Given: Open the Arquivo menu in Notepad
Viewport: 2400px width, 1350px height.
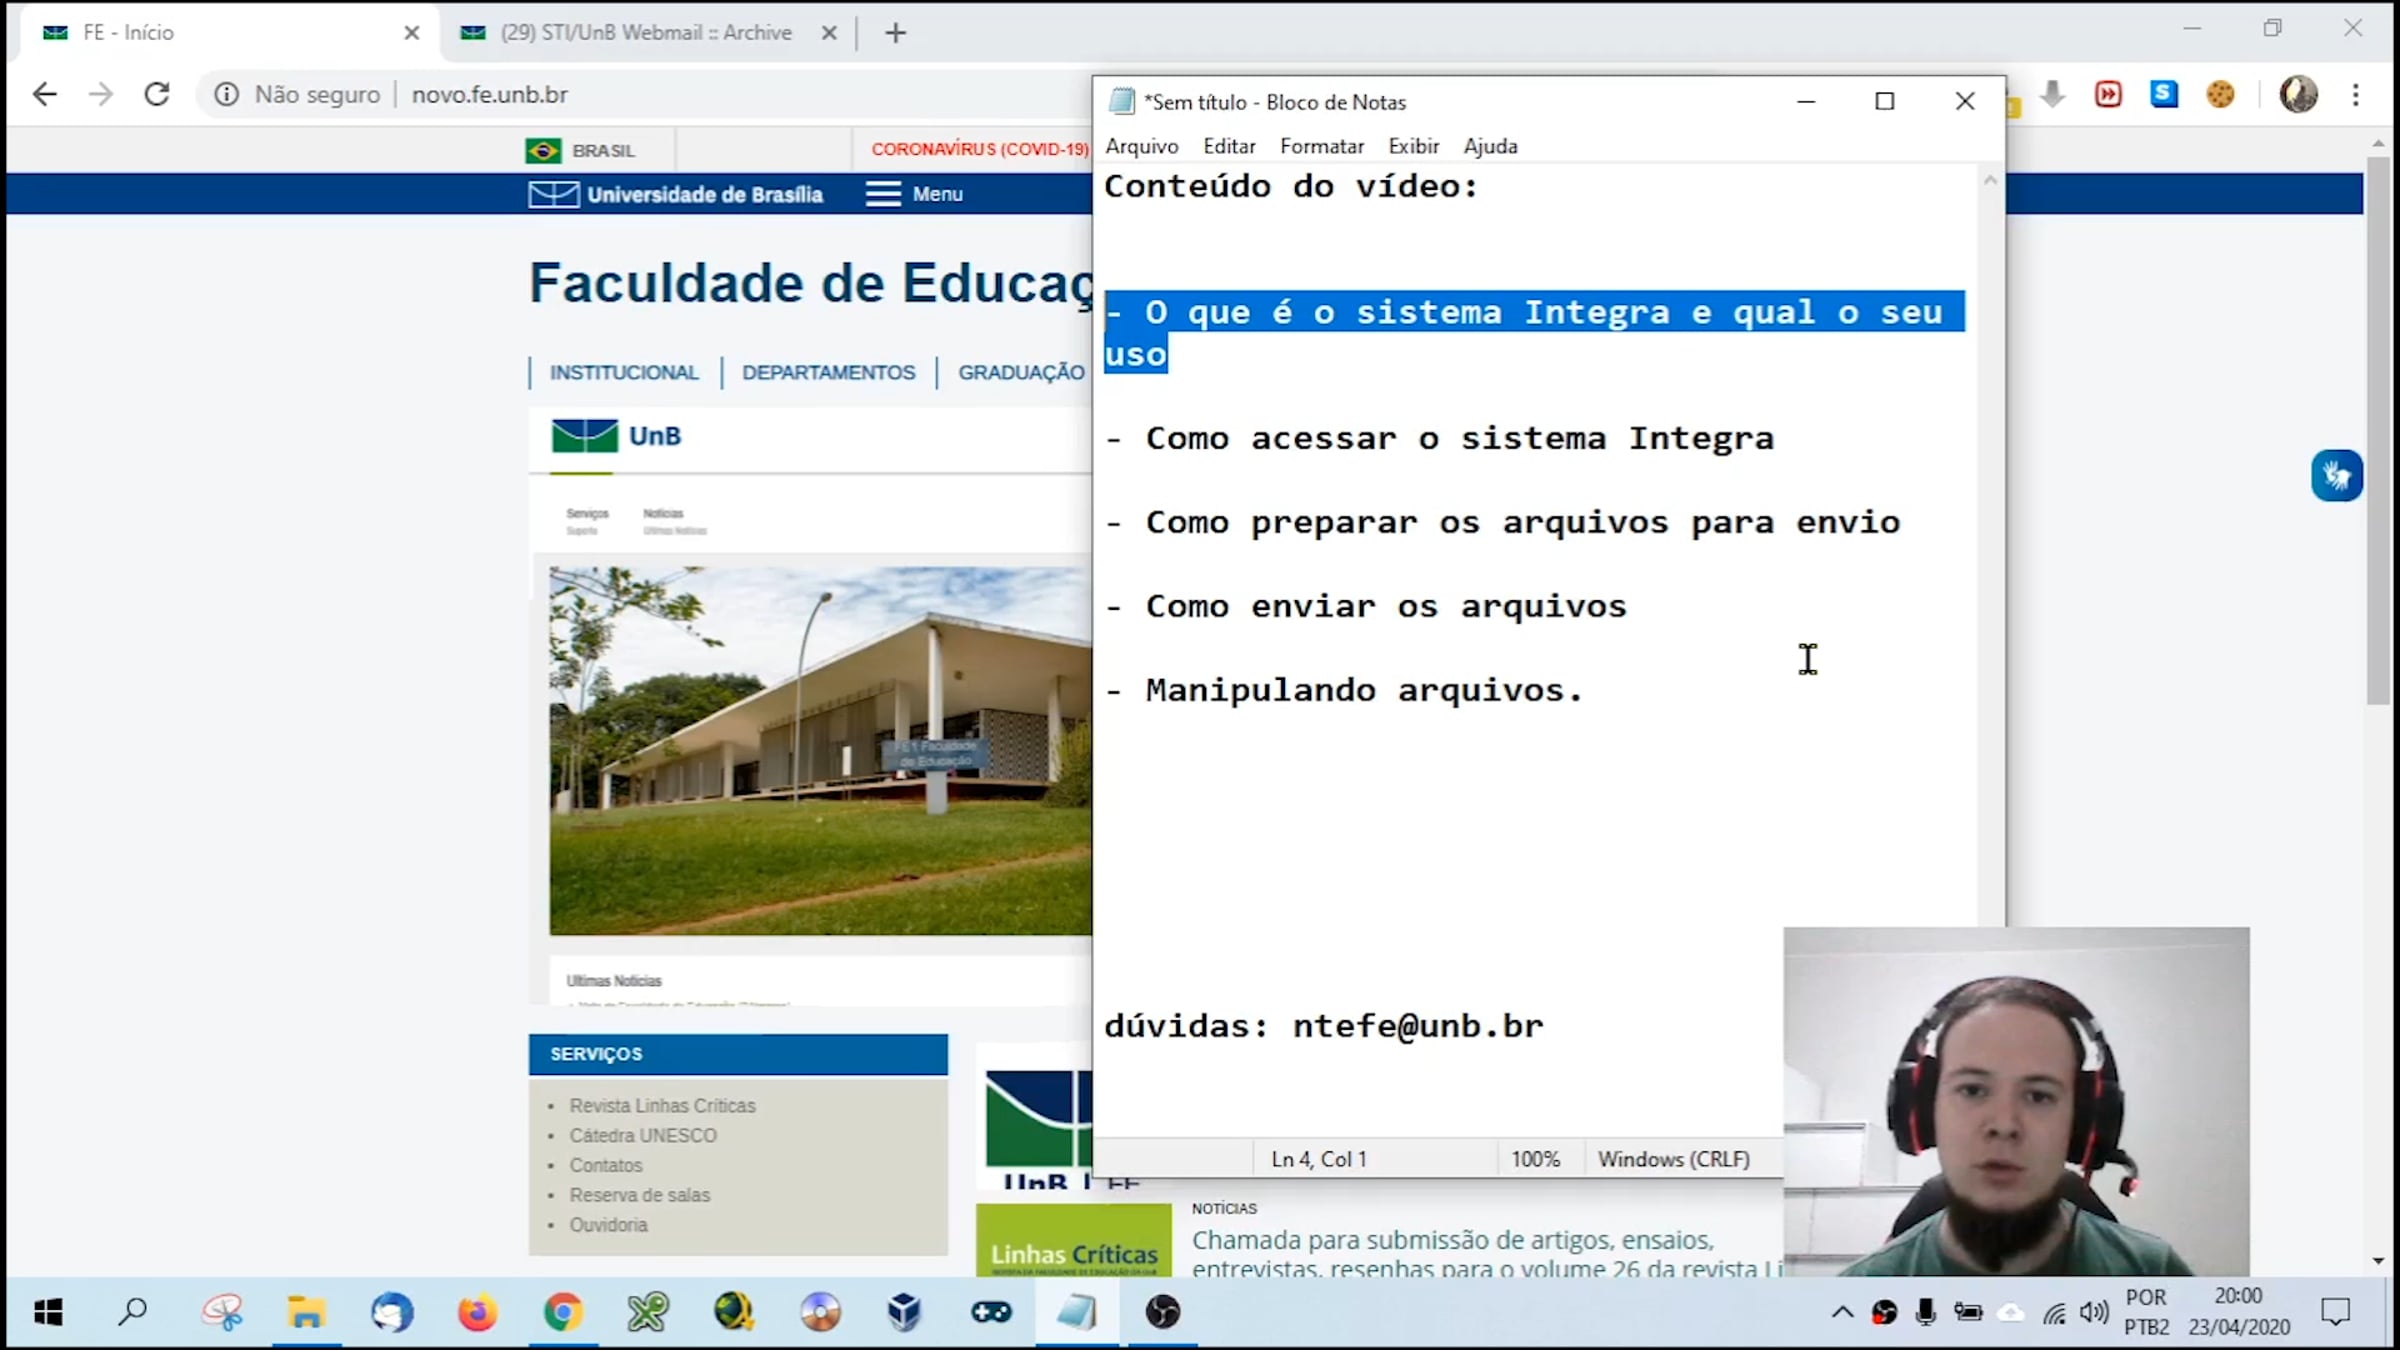Looking at the screenshot, I should pos(1141,146).
